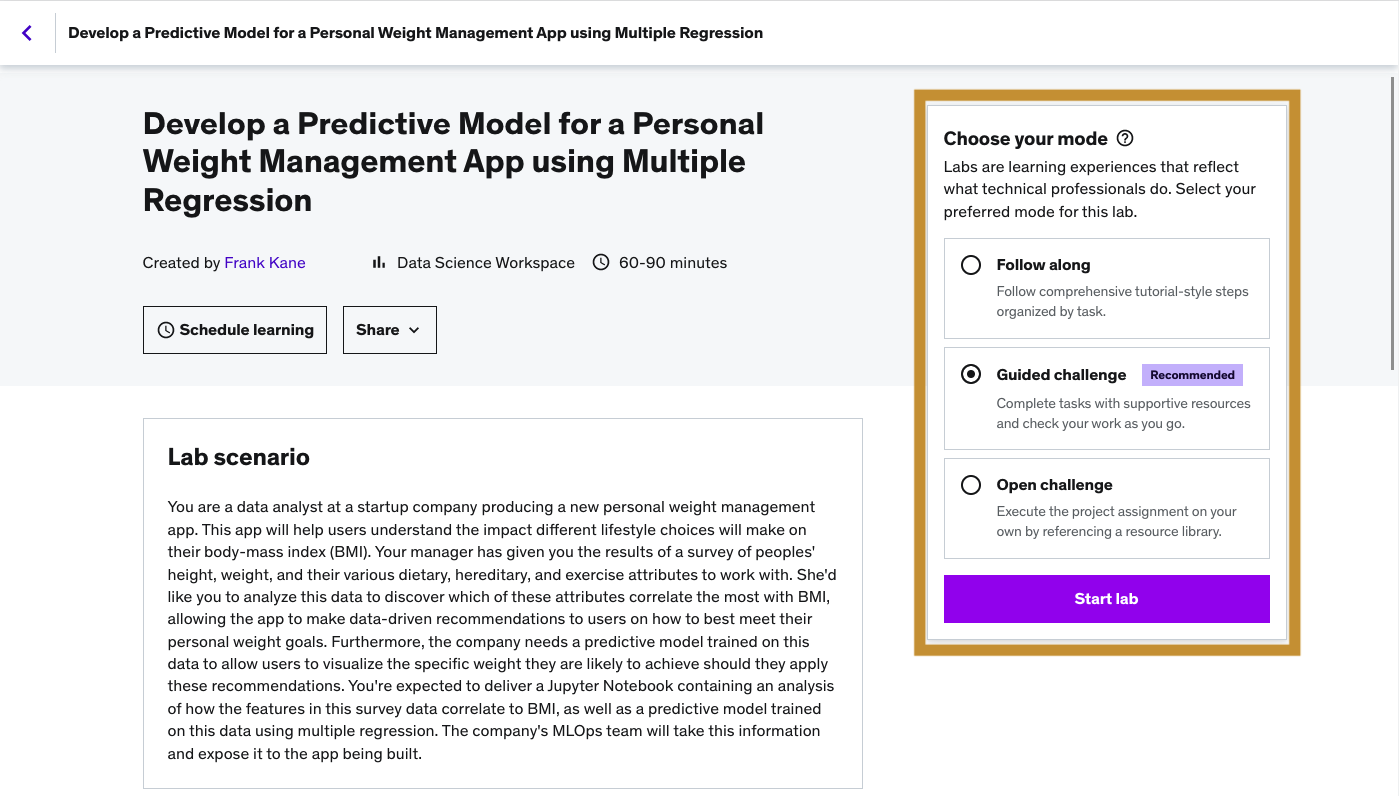Open the help icon beside Choose your mode
The image size is (1399, 796).
pyautogui.click(x=1125, y=138)
